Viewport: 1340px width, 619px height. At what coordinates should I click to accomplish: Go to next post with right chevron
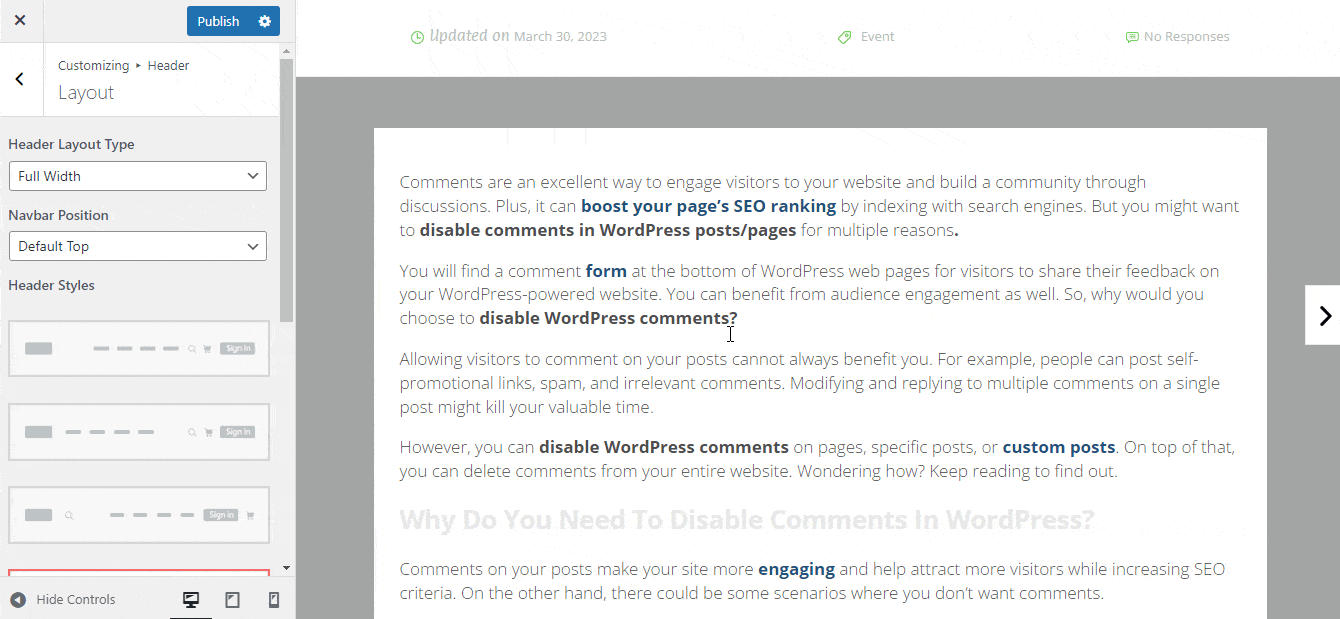tap(1324, 316)
